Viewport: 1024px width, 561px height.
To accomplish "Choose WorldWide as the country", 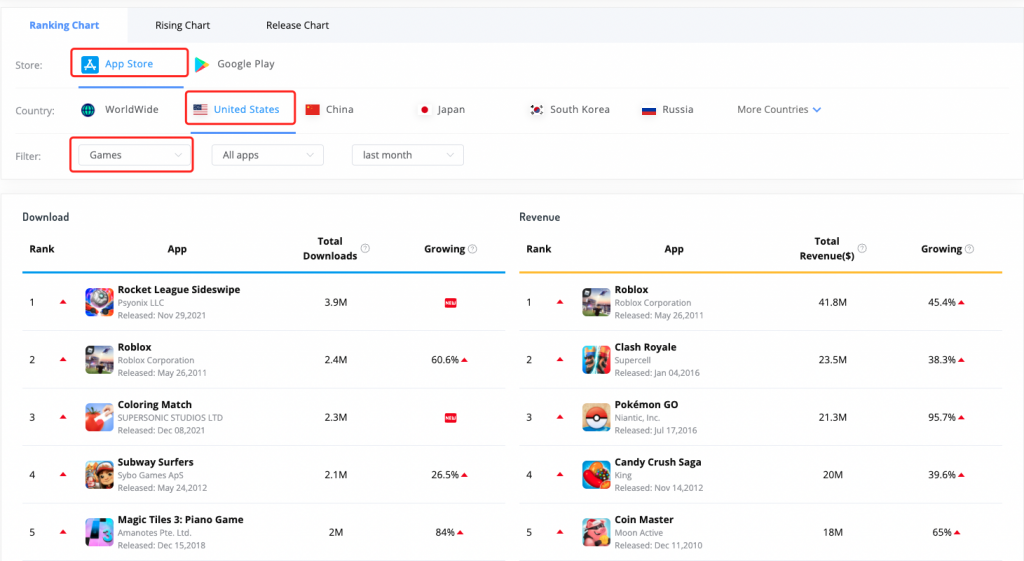I will click(120, 110).
